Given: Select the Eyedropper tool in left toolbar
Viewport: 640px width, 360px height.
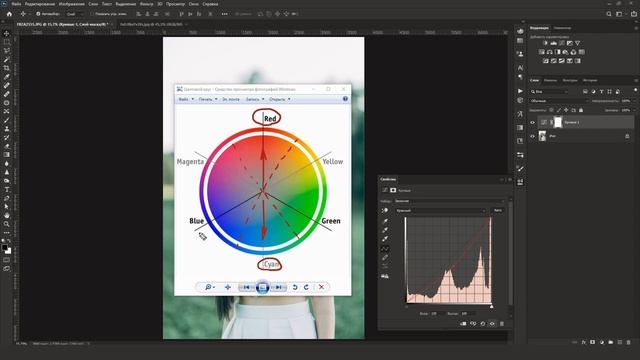Looking at the screenshot, I should tap(7, 77).
